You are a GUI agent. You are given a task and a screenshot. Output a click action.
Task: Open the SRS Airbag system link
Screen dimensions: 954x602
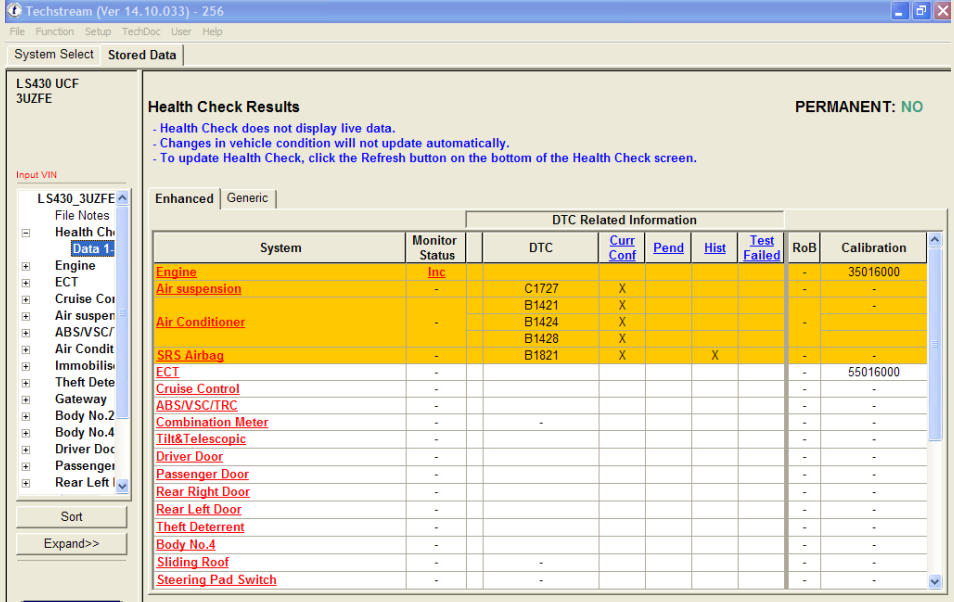tap(190, 356)
